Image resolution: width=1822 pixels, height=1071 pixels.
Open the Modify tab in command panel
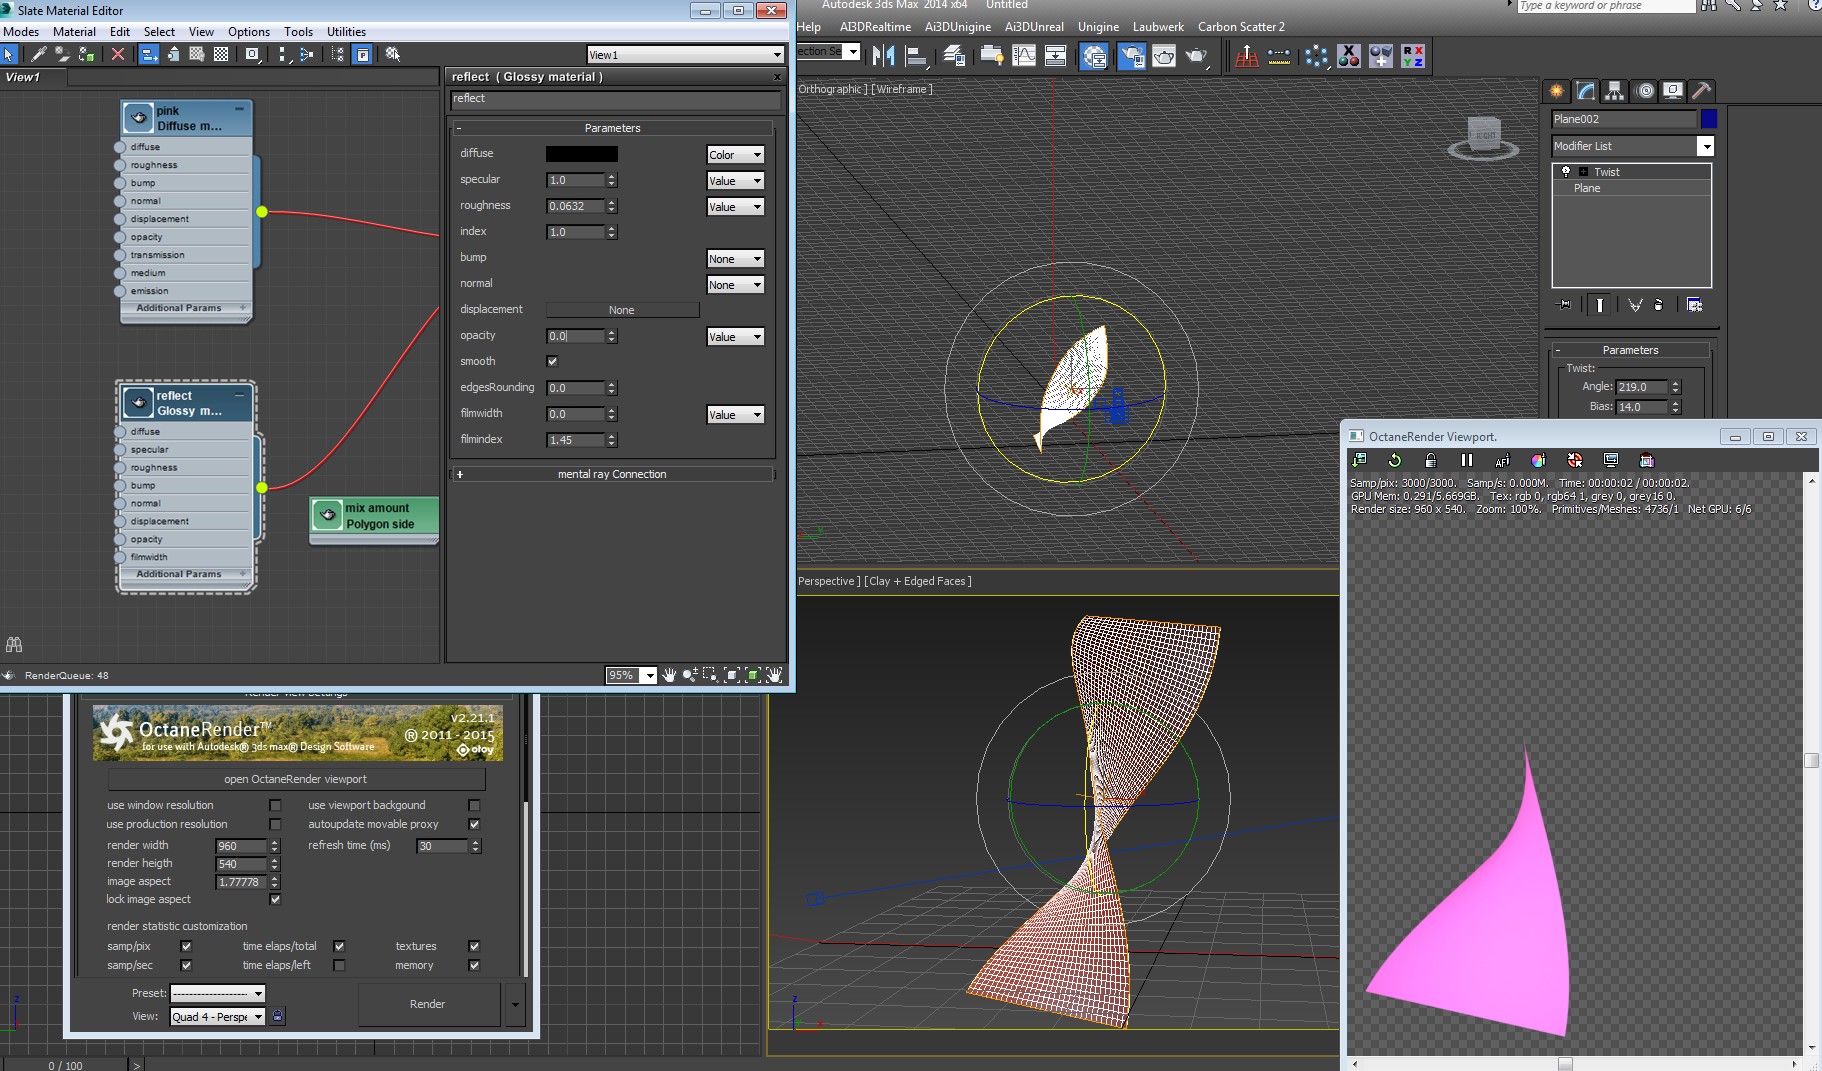(x=1586, y=91)
